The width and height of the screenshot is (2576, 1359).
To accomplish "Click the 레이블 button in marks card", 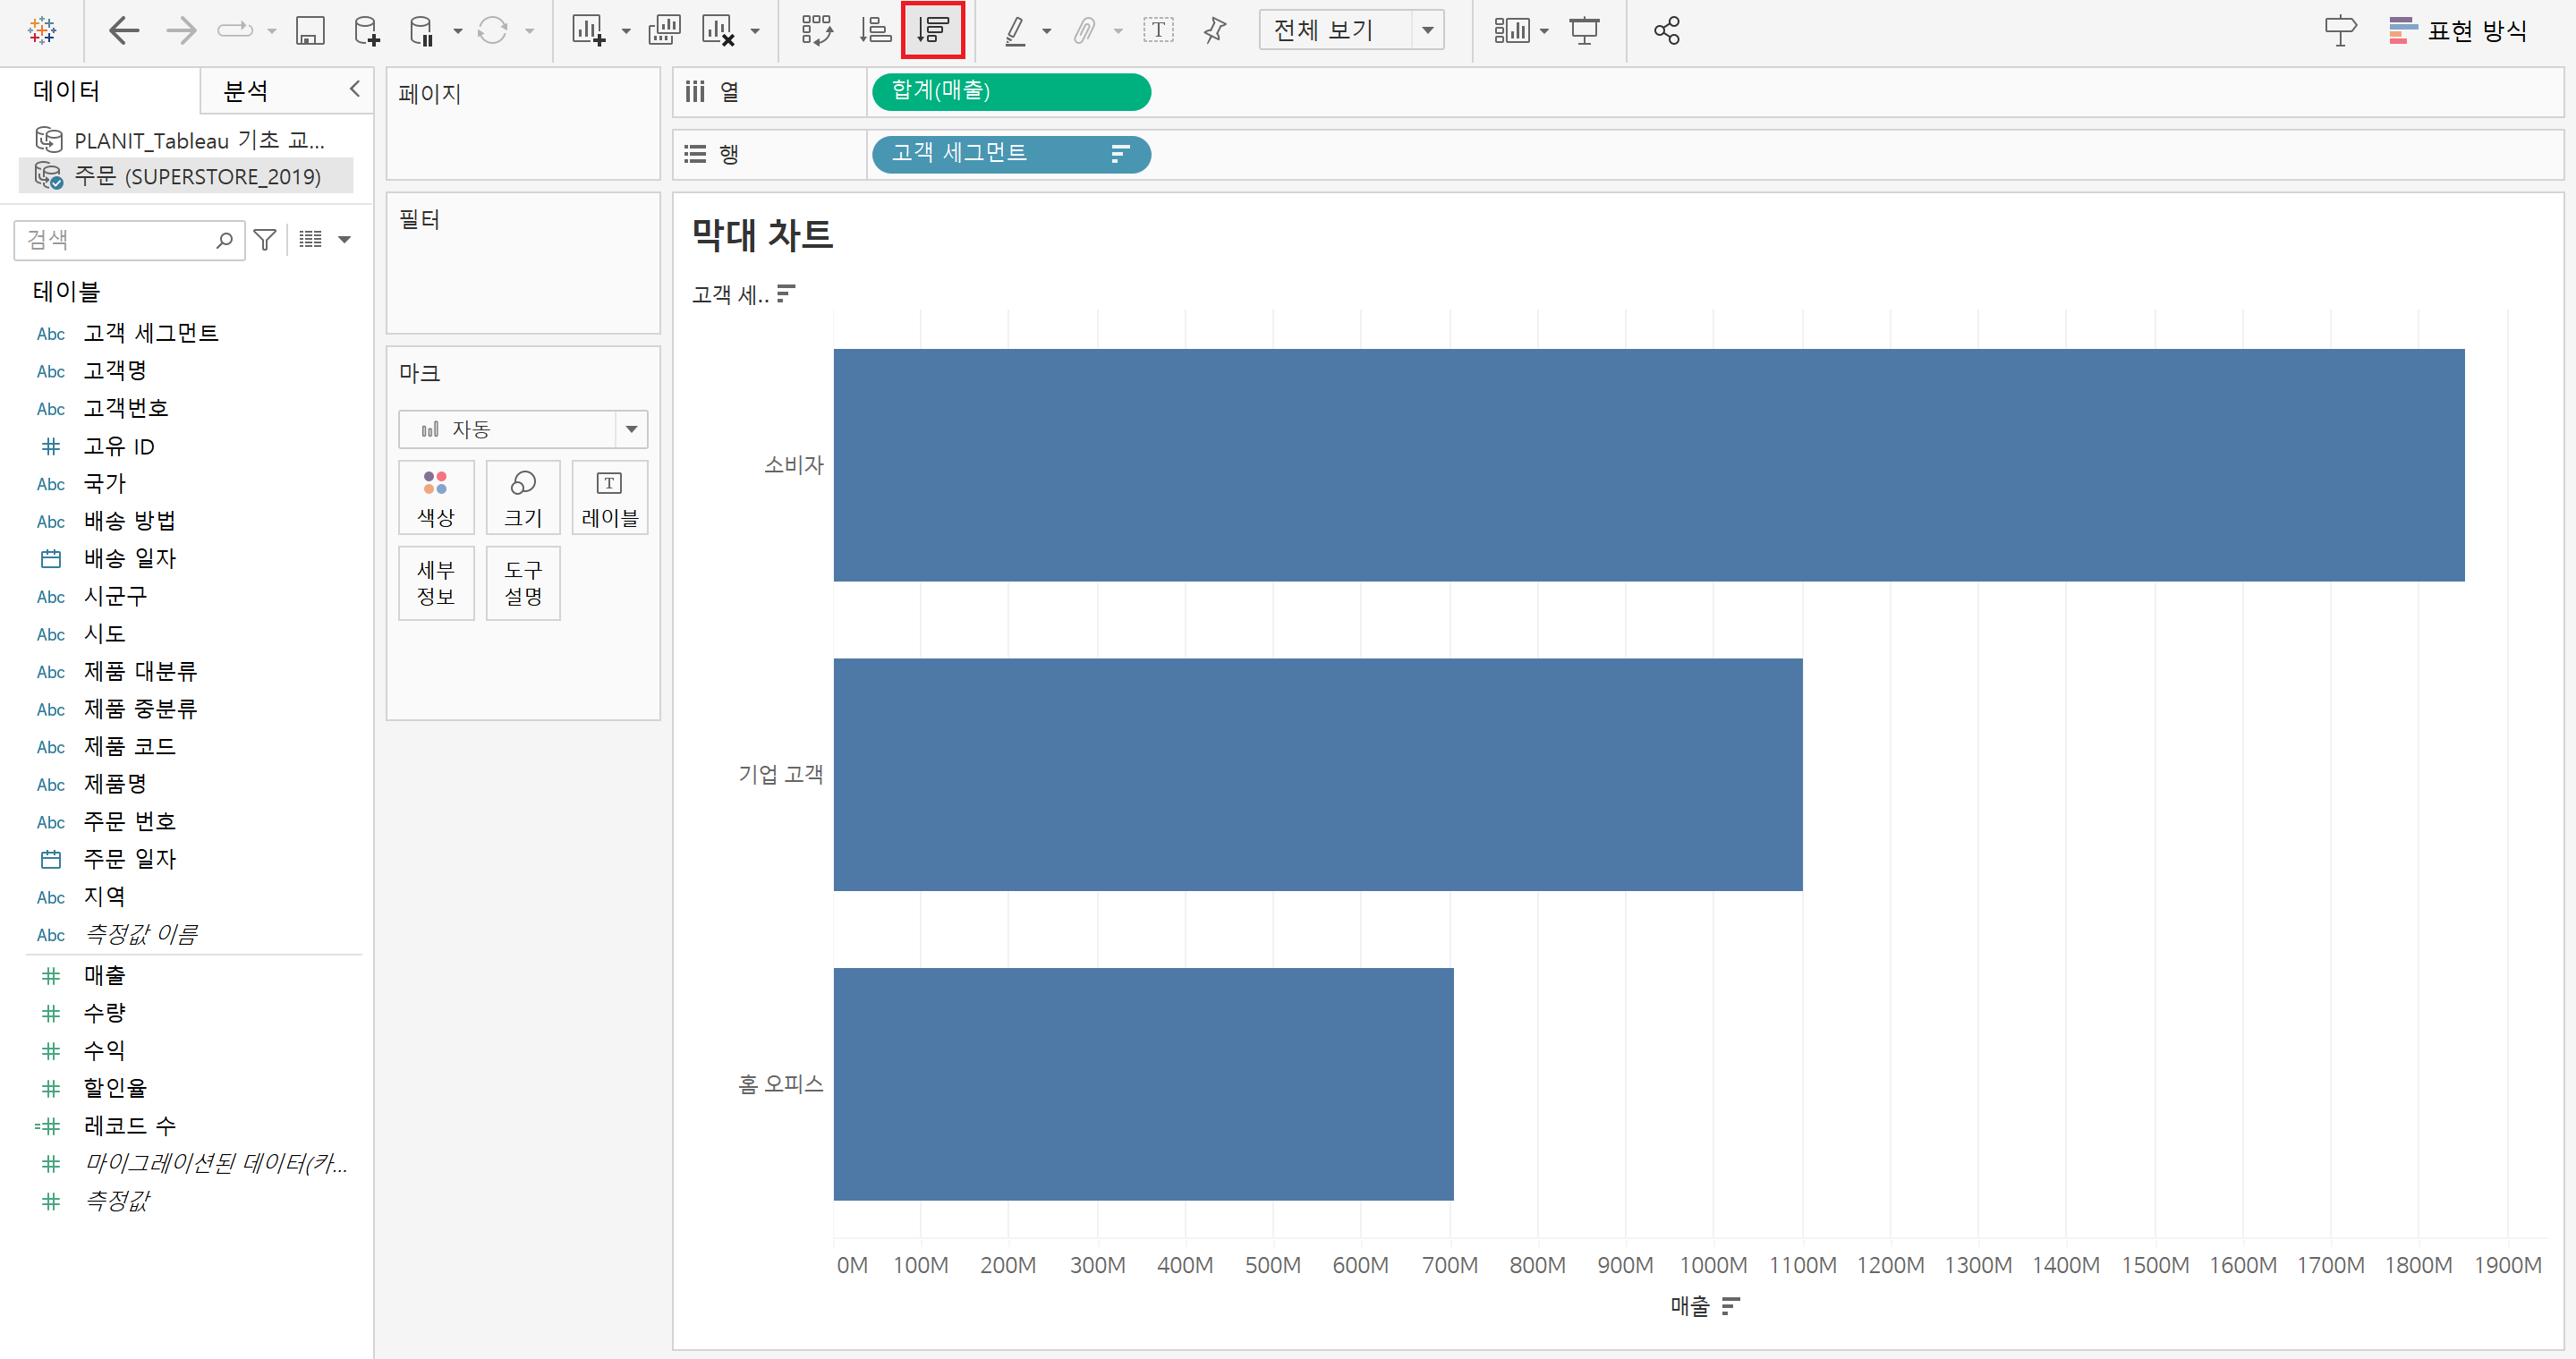I will [x=609, y=498].
